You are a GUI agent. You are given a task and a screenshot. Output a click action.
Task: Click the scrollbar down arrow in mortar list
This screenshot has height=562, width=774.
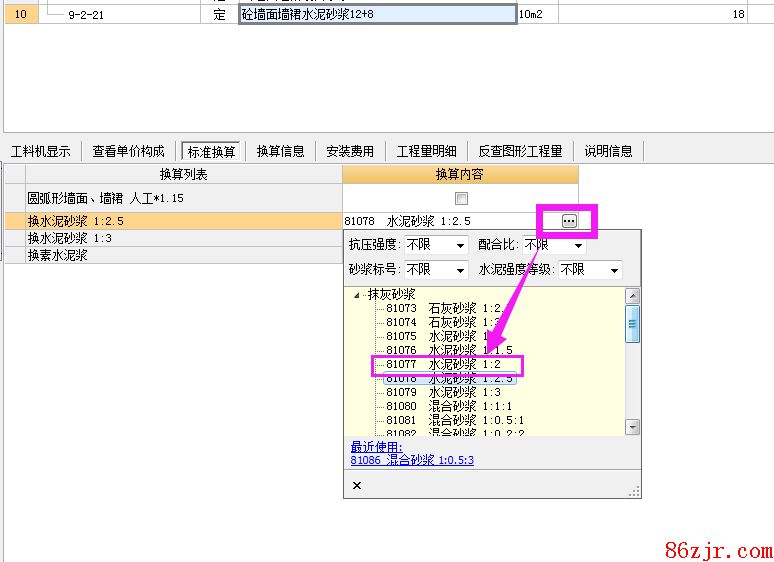tap(632, 427)
